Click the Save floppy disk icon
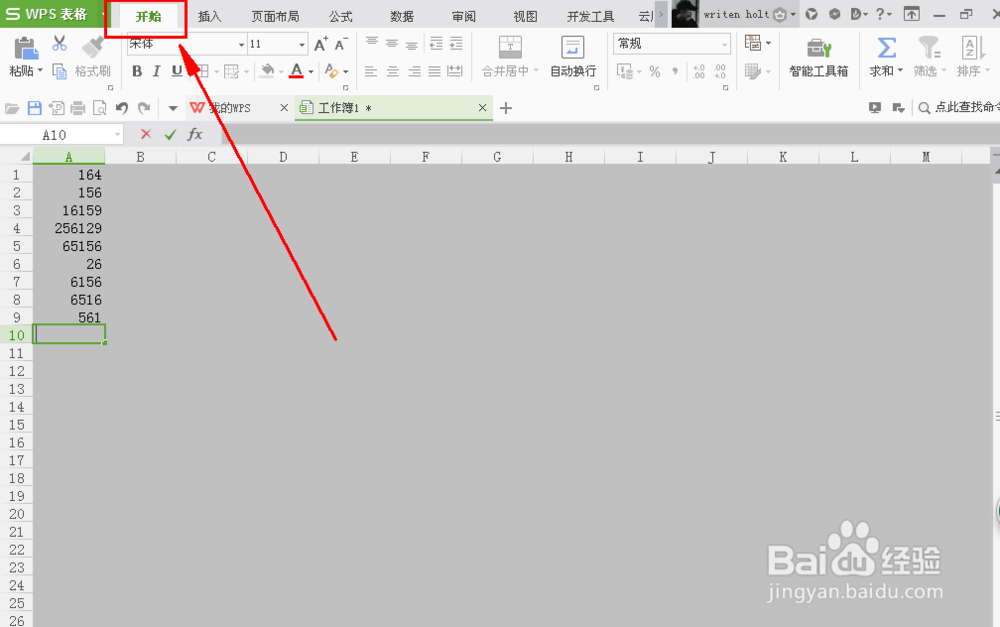This screenshot has height=627, width=1000. 34,108
